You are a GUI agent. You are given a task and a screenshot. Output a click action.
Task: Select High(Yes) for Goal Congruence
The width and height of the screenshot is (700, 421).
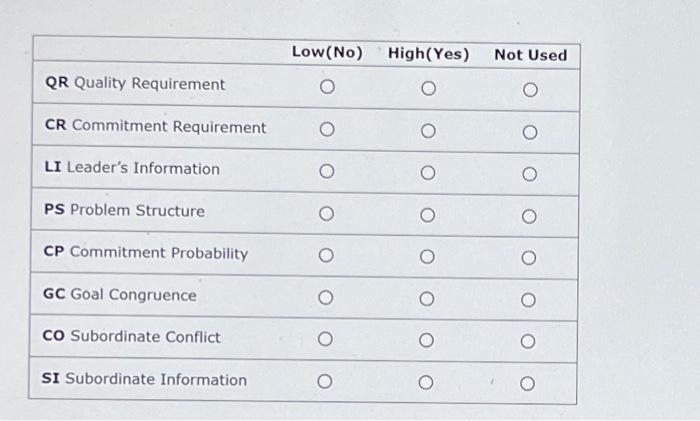[x=427, y=299]
